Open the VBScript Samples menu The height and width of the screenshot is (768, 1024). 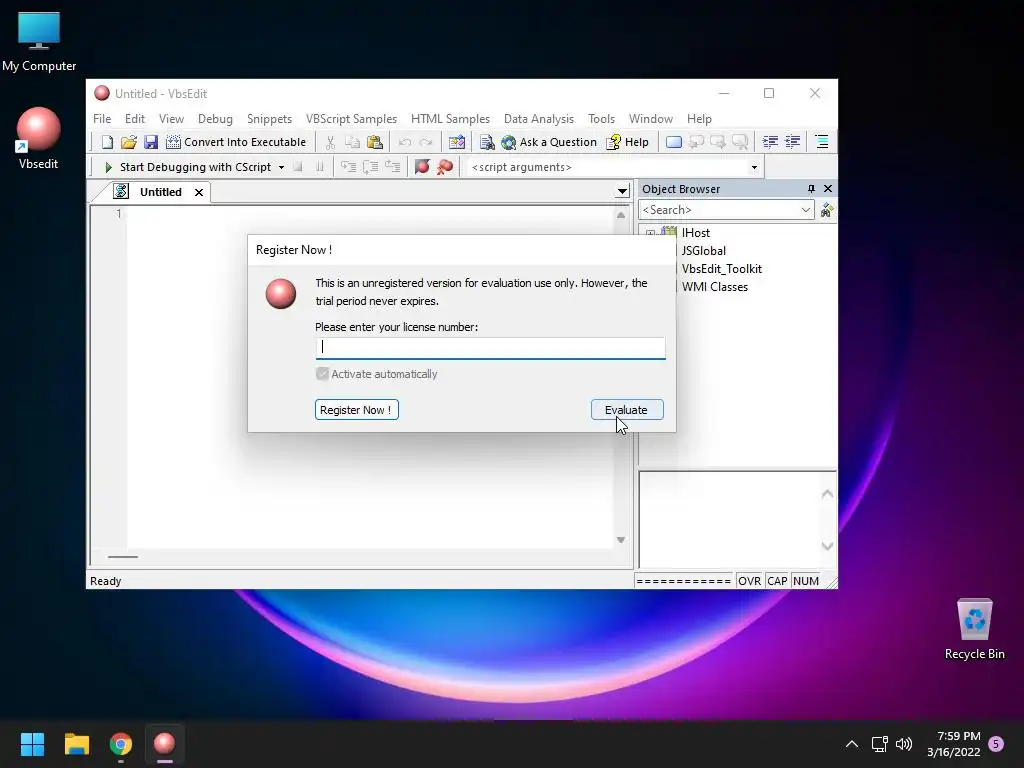pyautogui.click(x=351, y=119)
